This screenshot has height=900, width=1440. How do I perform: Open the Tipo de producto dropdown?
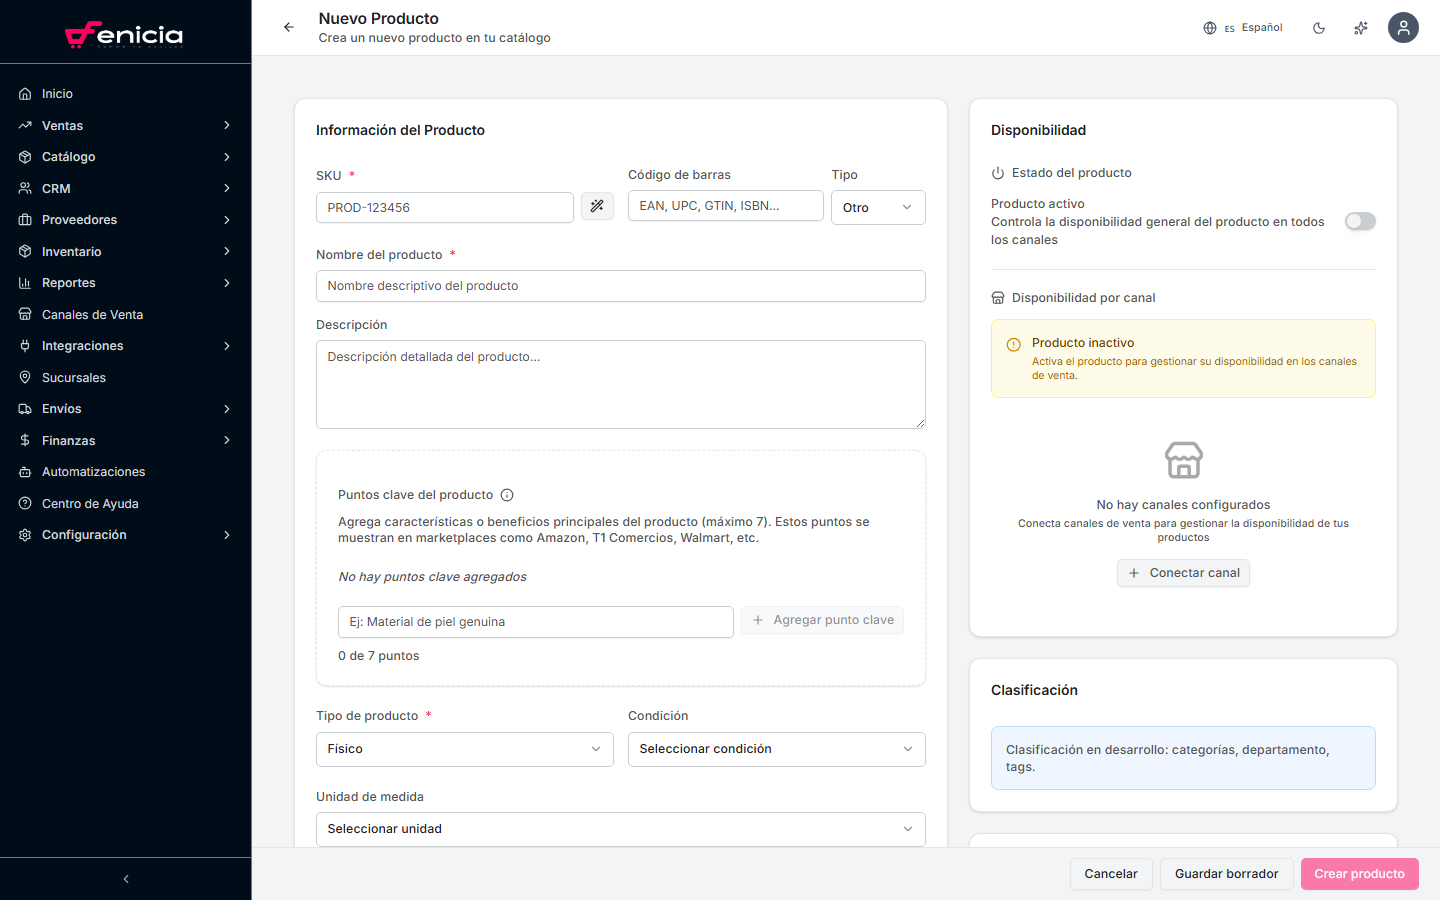(x=464, y=749)
